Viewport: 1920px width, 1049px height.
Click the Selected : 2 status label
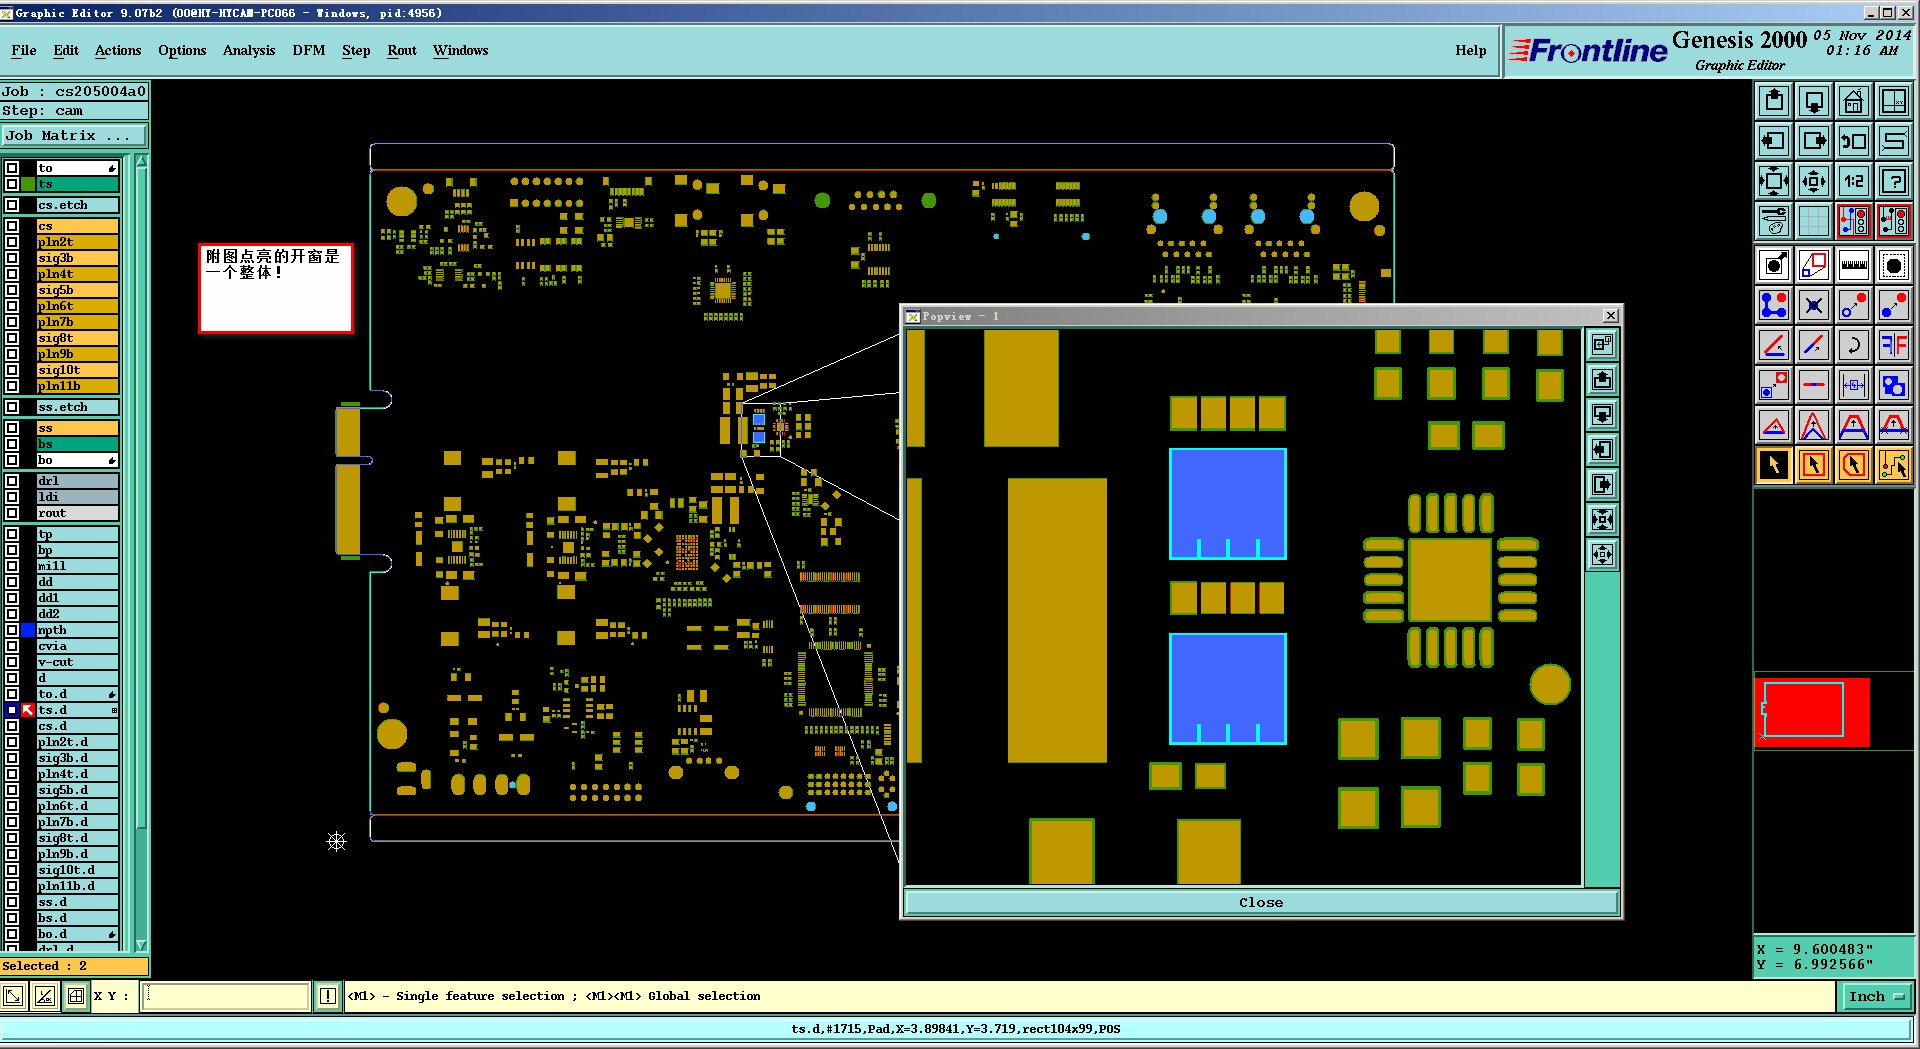coord(74,966)
